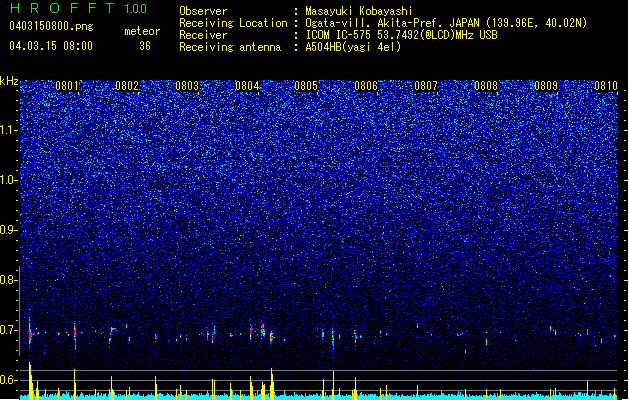Click the Ogata-vill. Akita-Pref. JAPAN location text
The image size is (629, 400).
point(446,23)
